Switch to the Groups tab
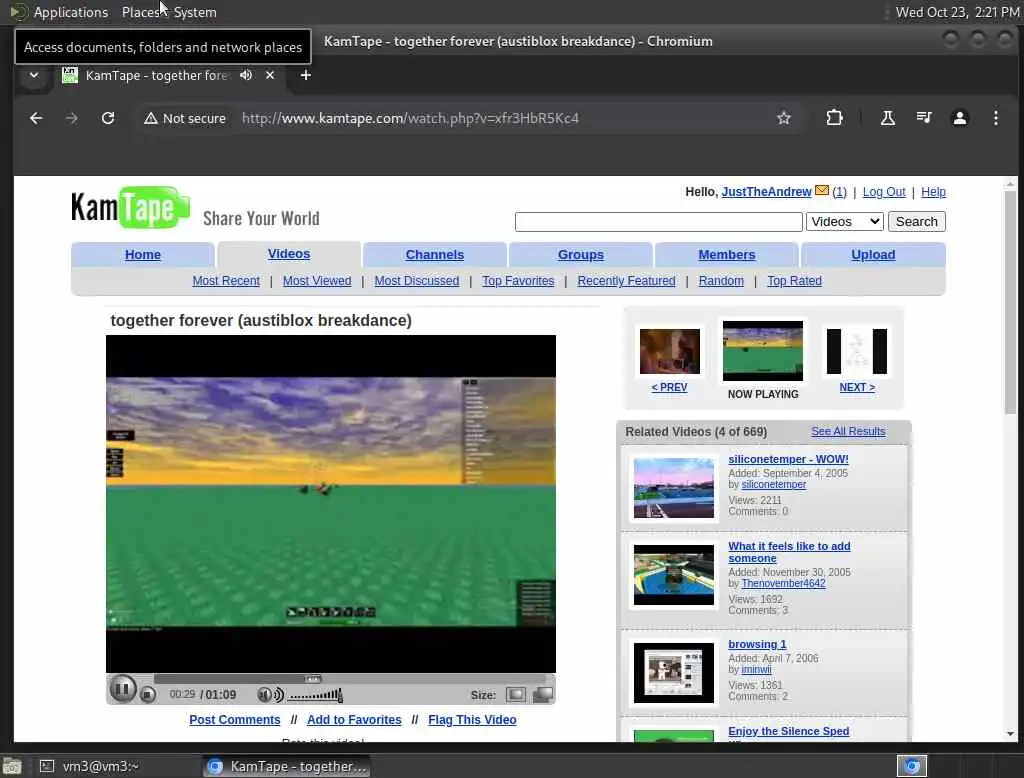The height and width of the screenshot is (778, 1024). [x=581, y=255]
